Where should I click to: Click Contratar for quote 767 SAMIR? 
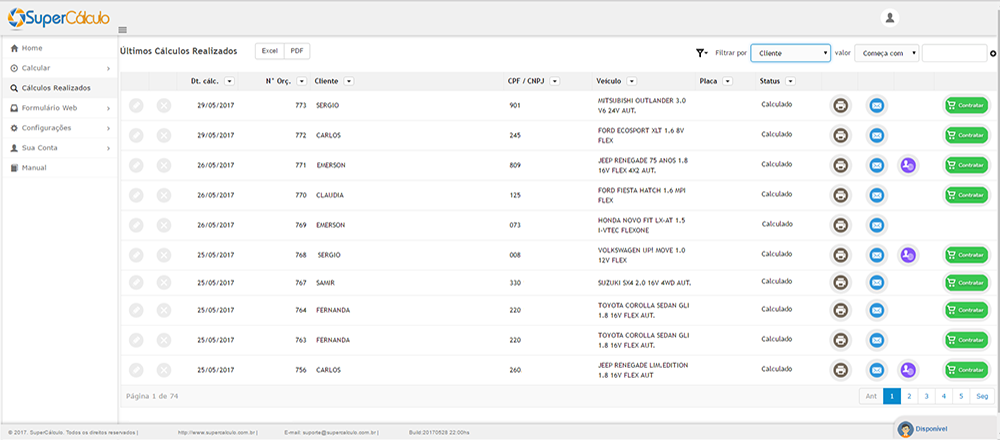pyautogui.click(x=966, y=282)
